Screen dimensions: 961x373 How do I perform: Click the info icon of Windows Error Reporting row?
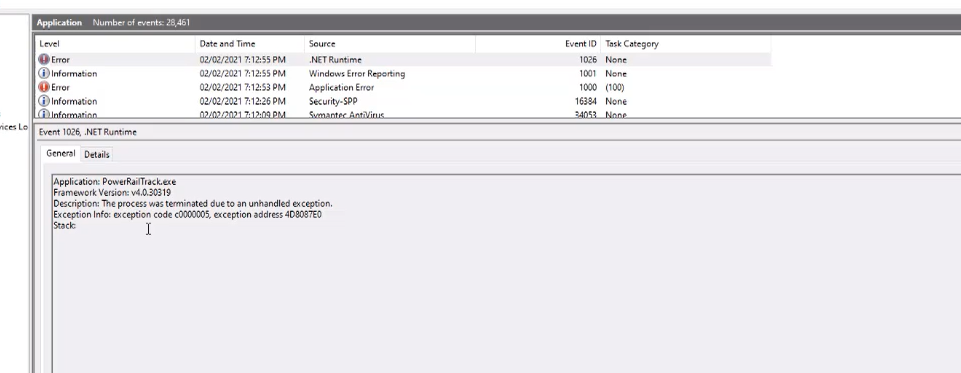[x=44, y=73]
